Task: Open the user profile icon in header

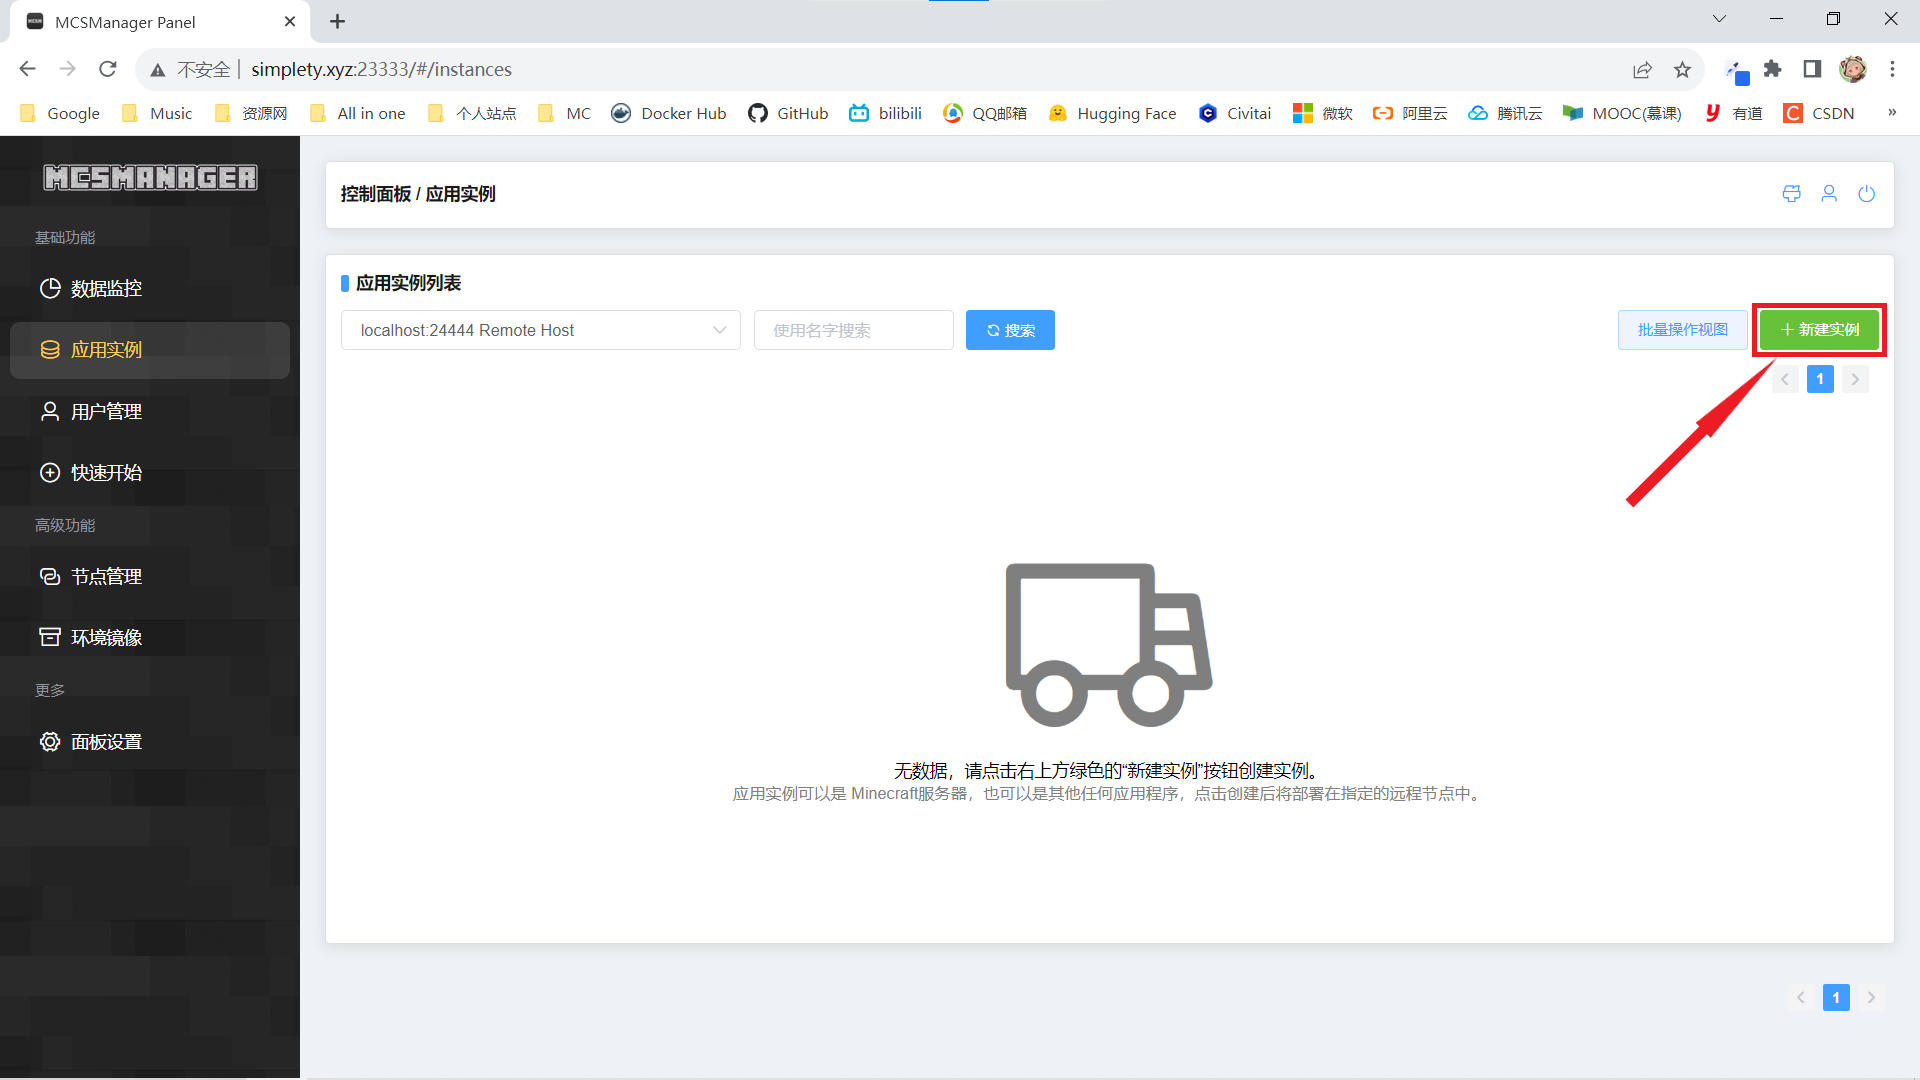Action: pos(1829,194)
